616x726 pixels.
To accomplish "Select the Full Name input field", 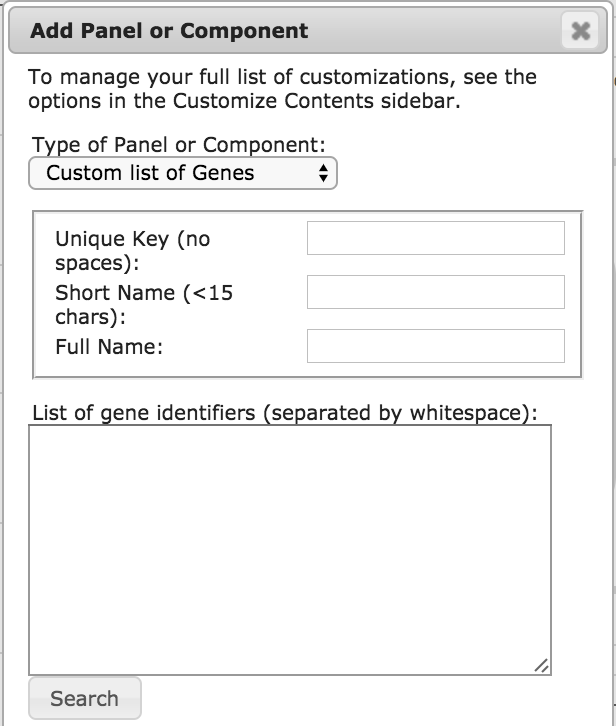I will [x=435, y=346].
